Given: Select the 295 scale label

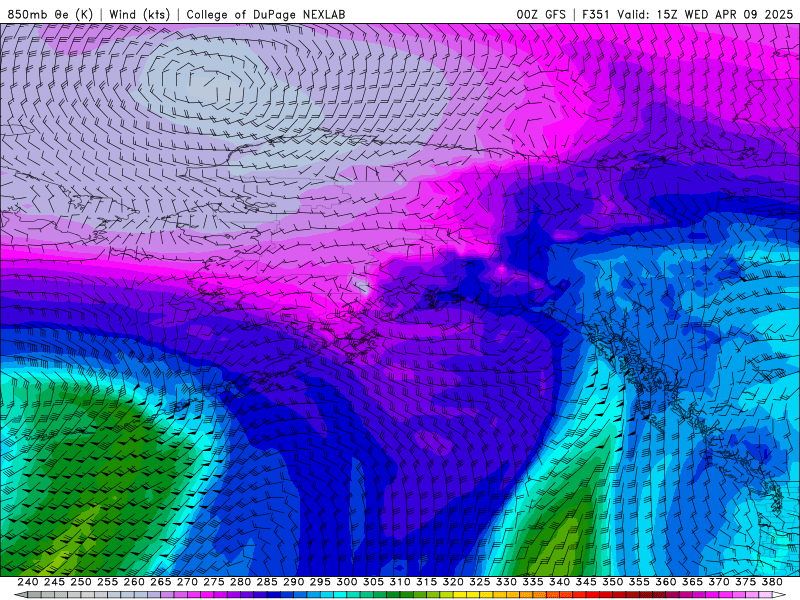Looking at the screenshot, I should coord(320,582).
